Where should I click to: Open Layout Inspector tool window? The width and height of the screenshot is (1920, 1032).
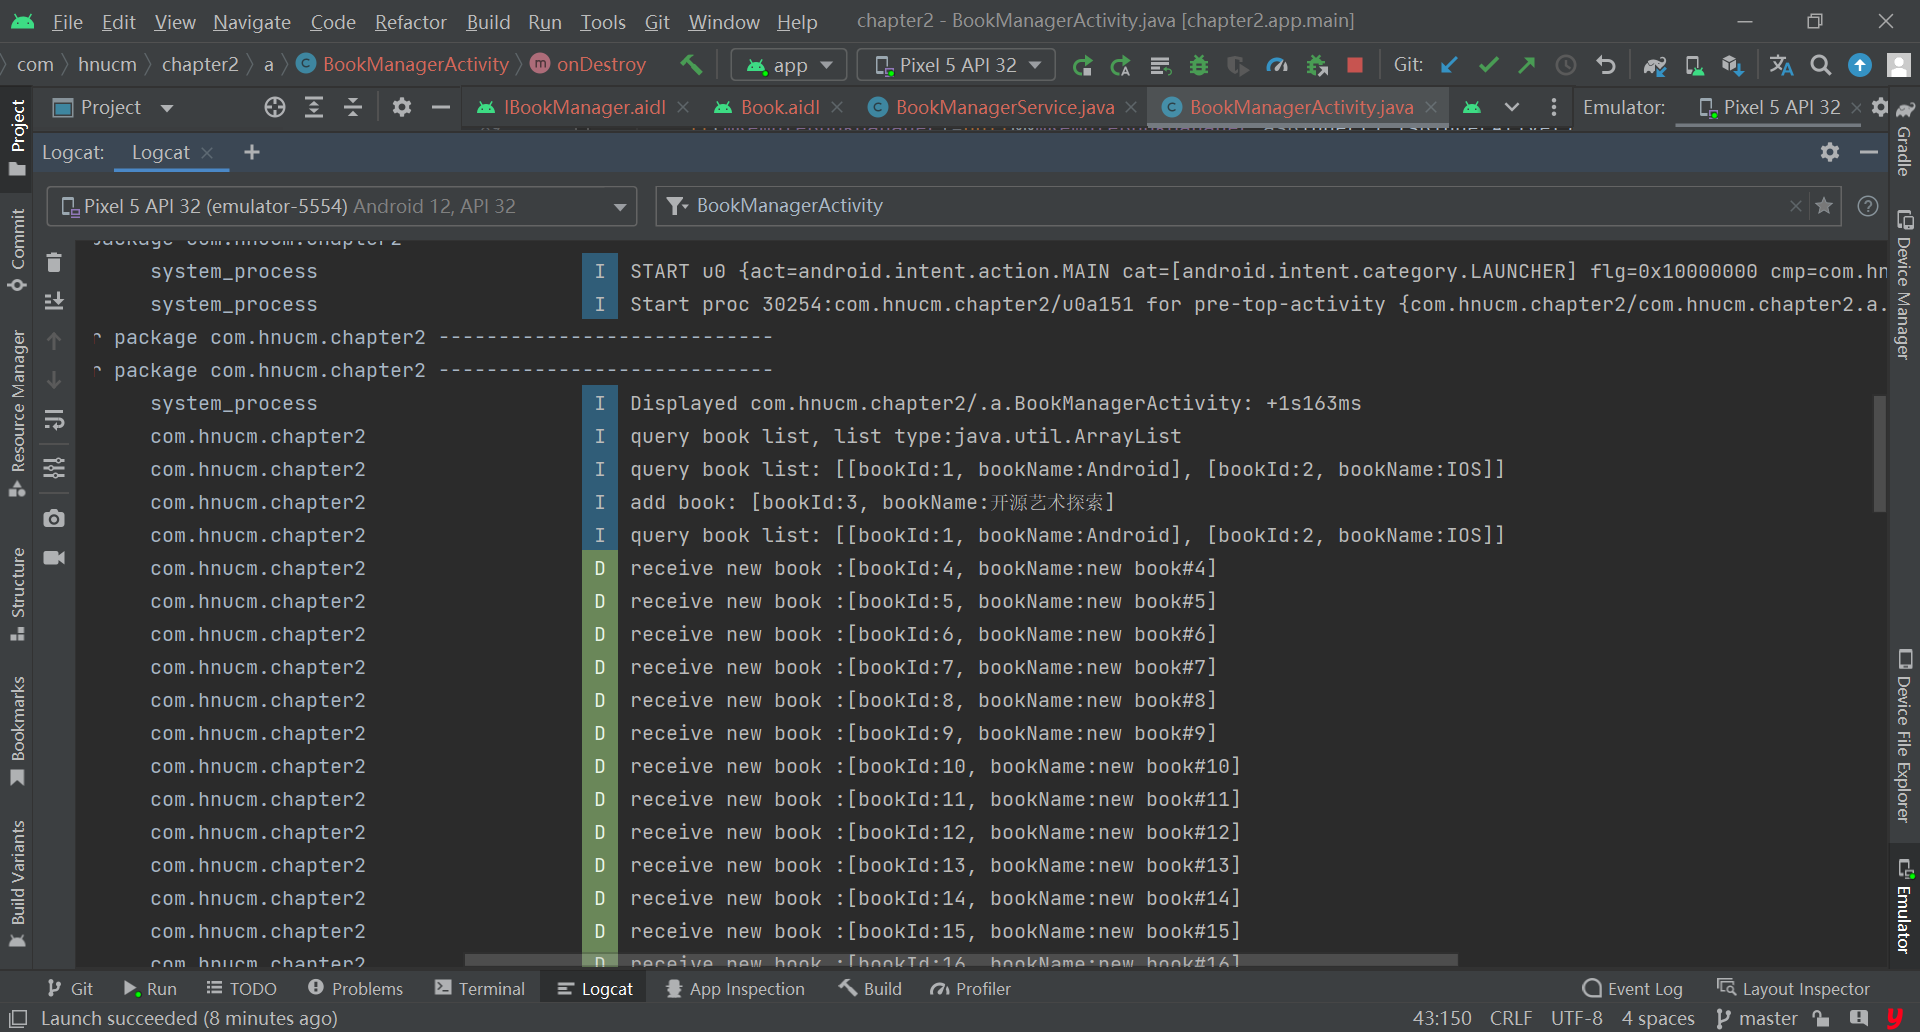click(x=1793, y=989)
